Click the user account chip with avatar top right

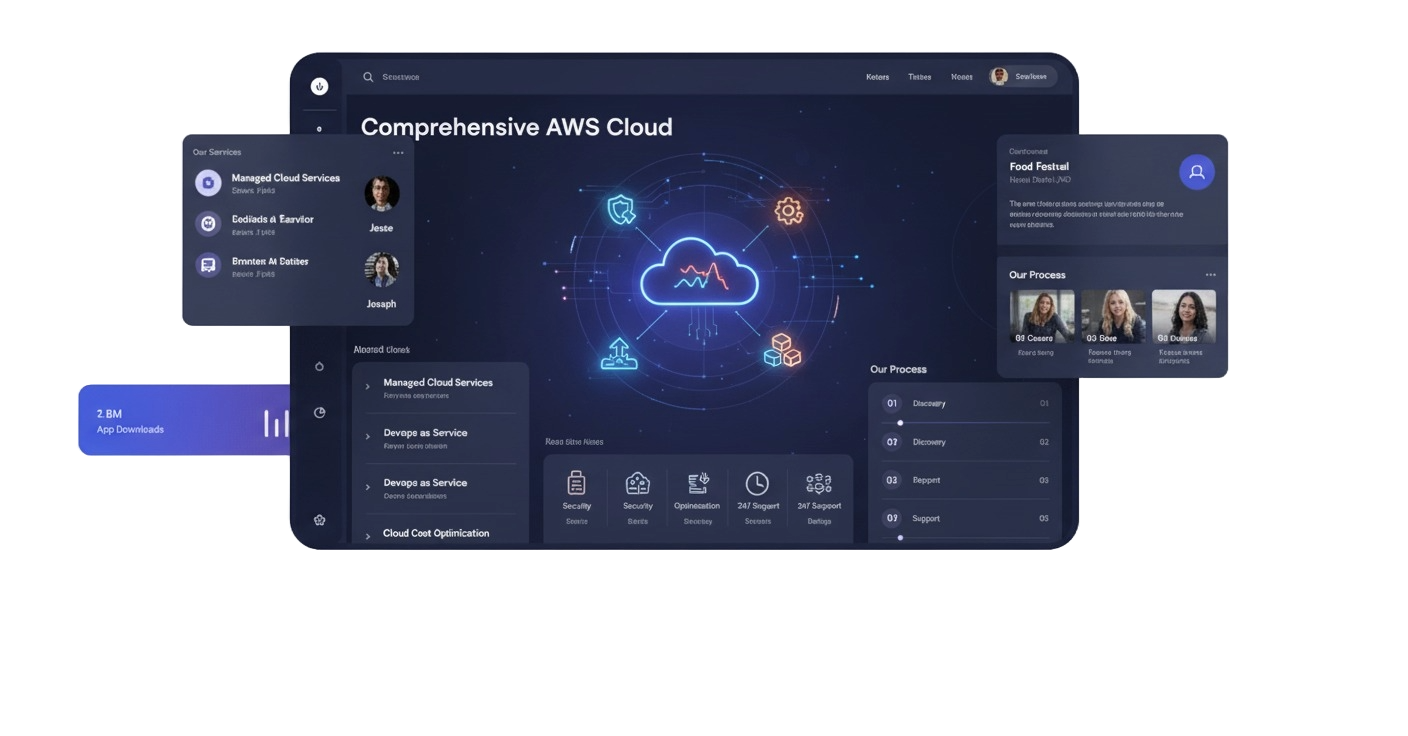tap(1022, 77)
